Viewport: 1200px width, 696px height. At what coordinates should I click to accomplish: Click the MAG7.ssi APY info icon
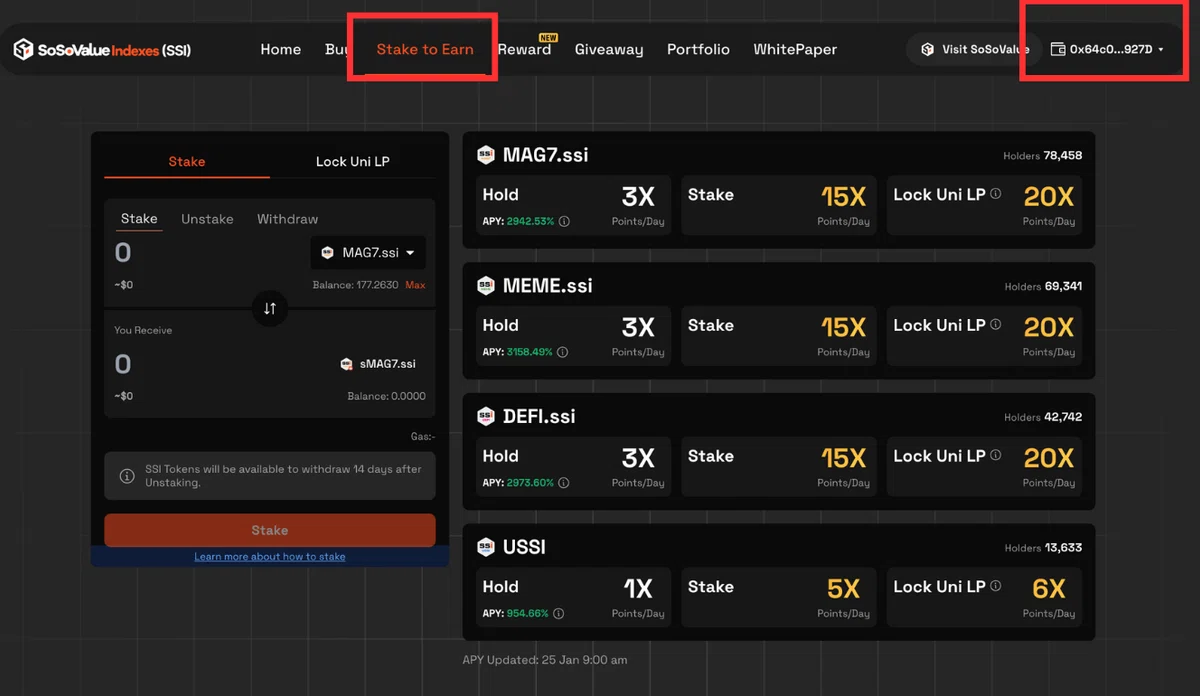click(x=564, y=222)
